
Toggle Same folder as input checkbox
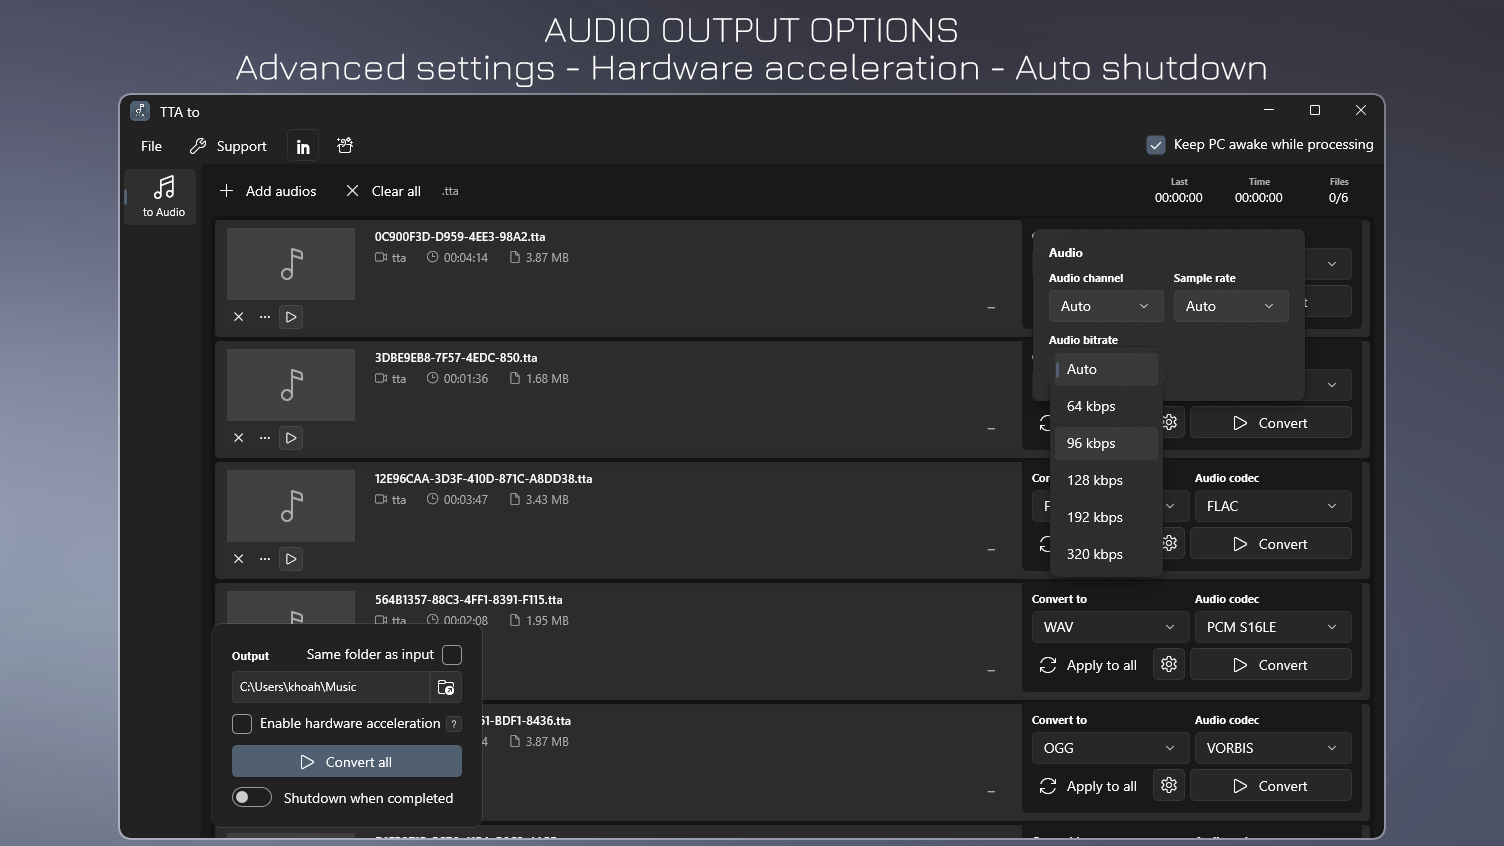tap(452, 655)
